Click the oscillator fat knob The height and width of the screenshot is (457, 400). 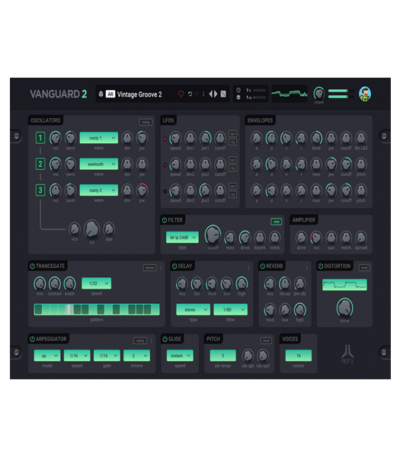point(92,229)
